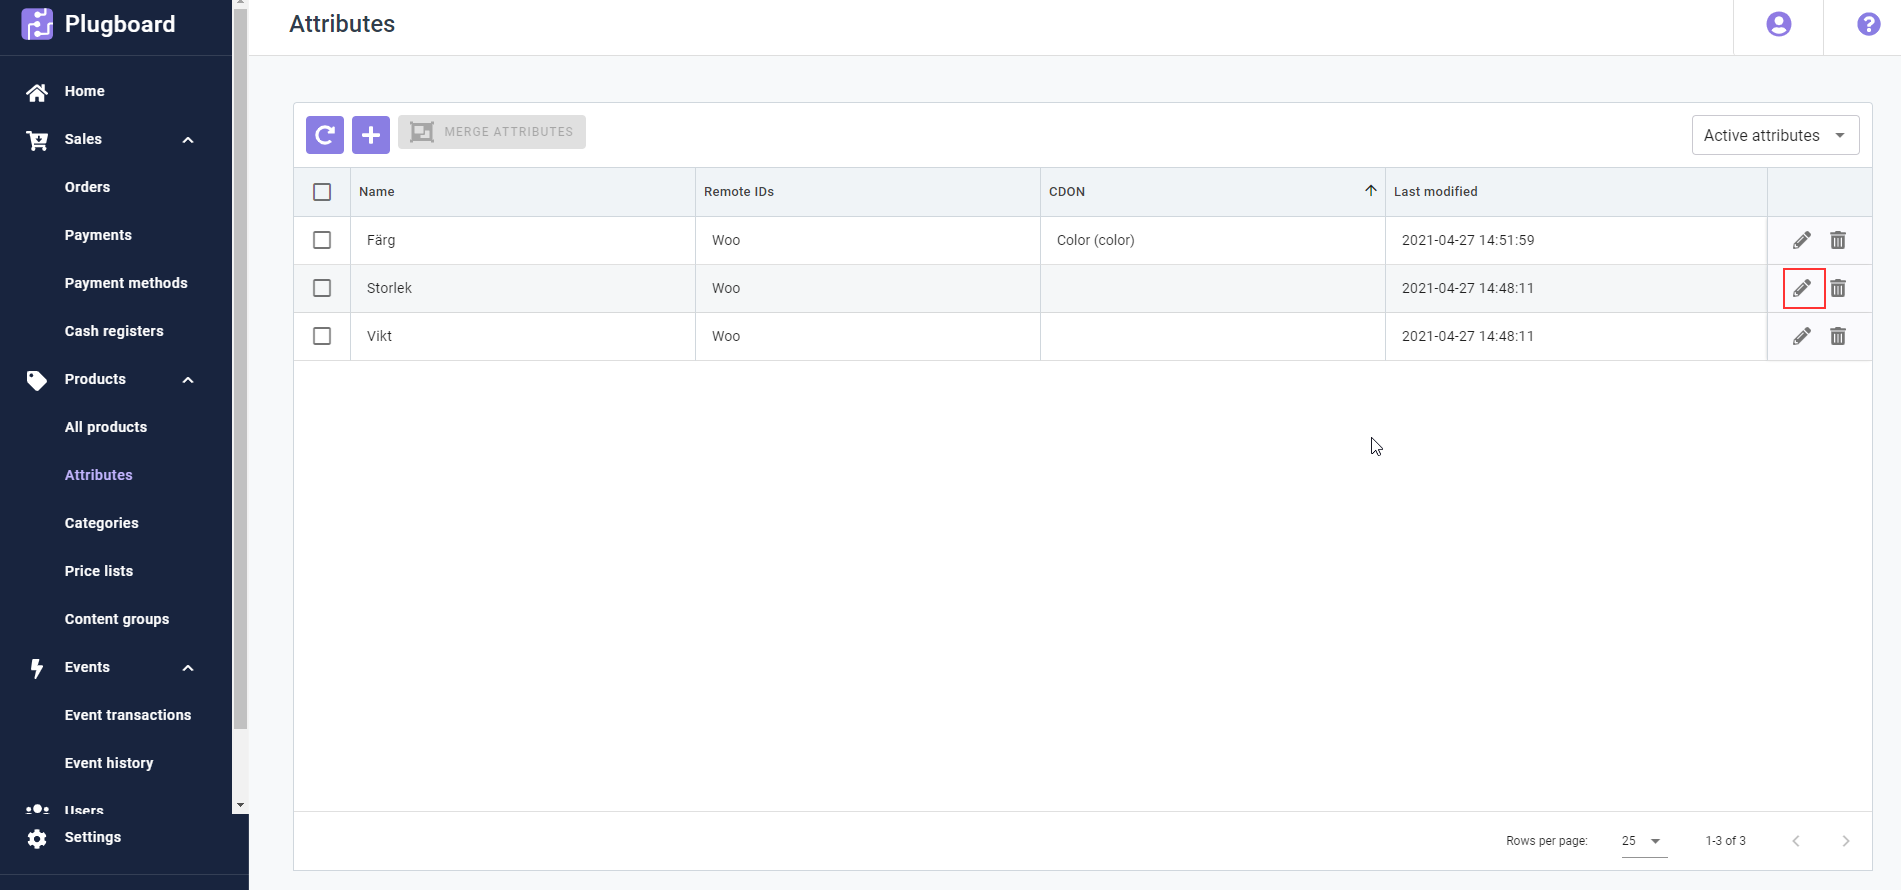Sort table by CDON column header

coord(1213,192)
